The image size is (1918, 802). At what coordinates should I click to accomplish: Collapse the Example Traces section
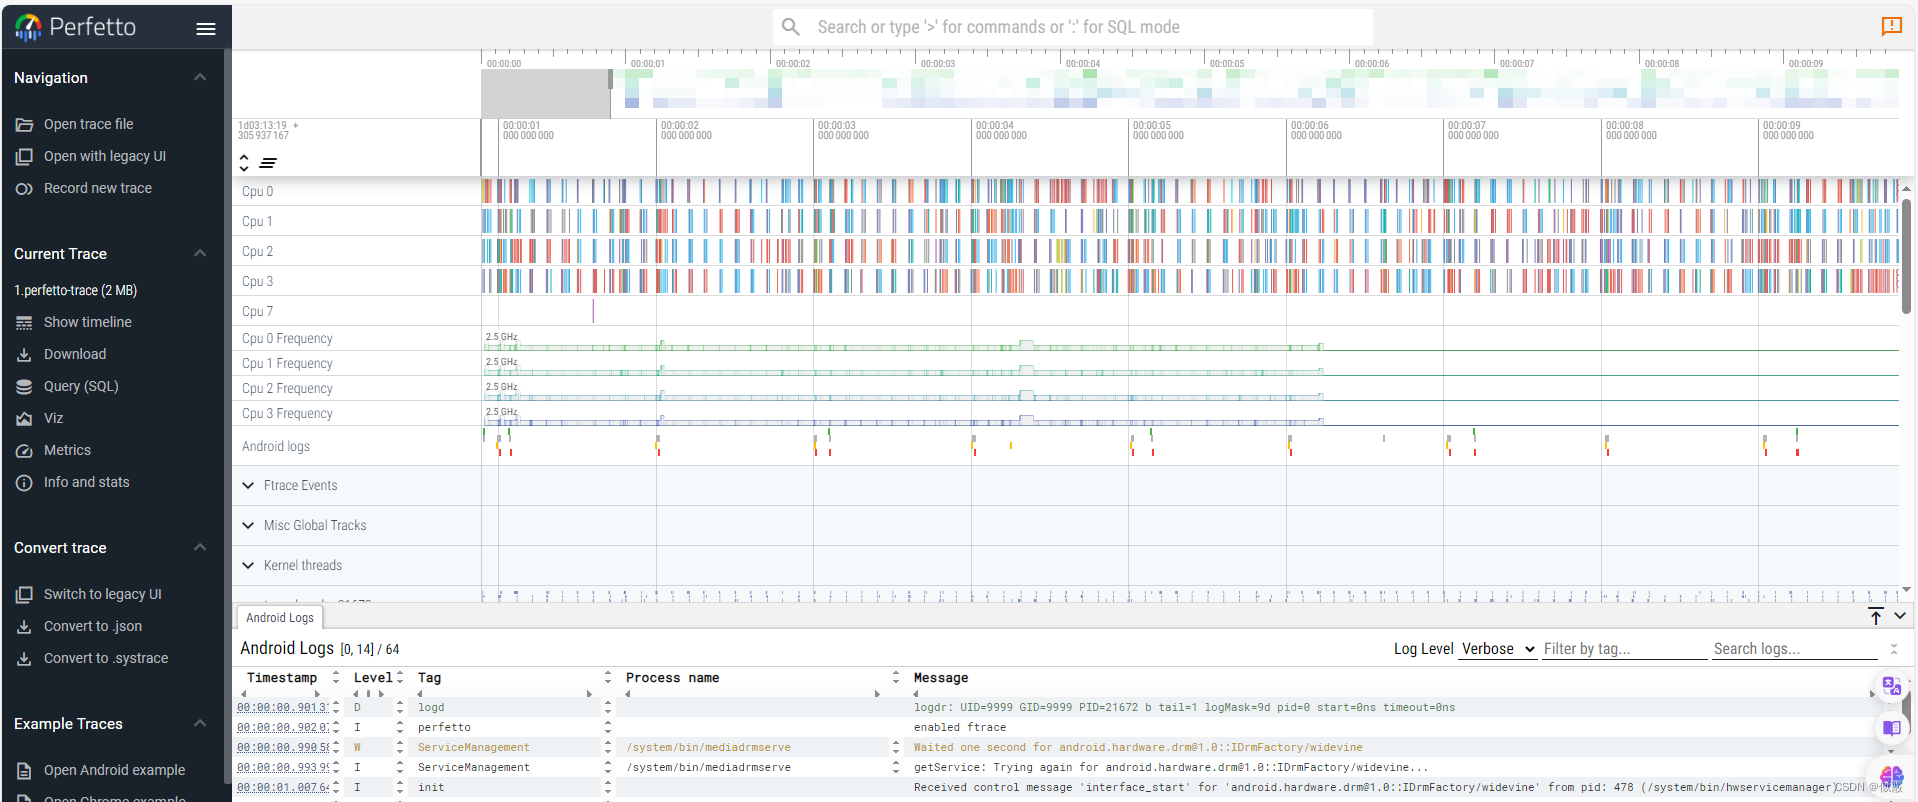(200, 724)
